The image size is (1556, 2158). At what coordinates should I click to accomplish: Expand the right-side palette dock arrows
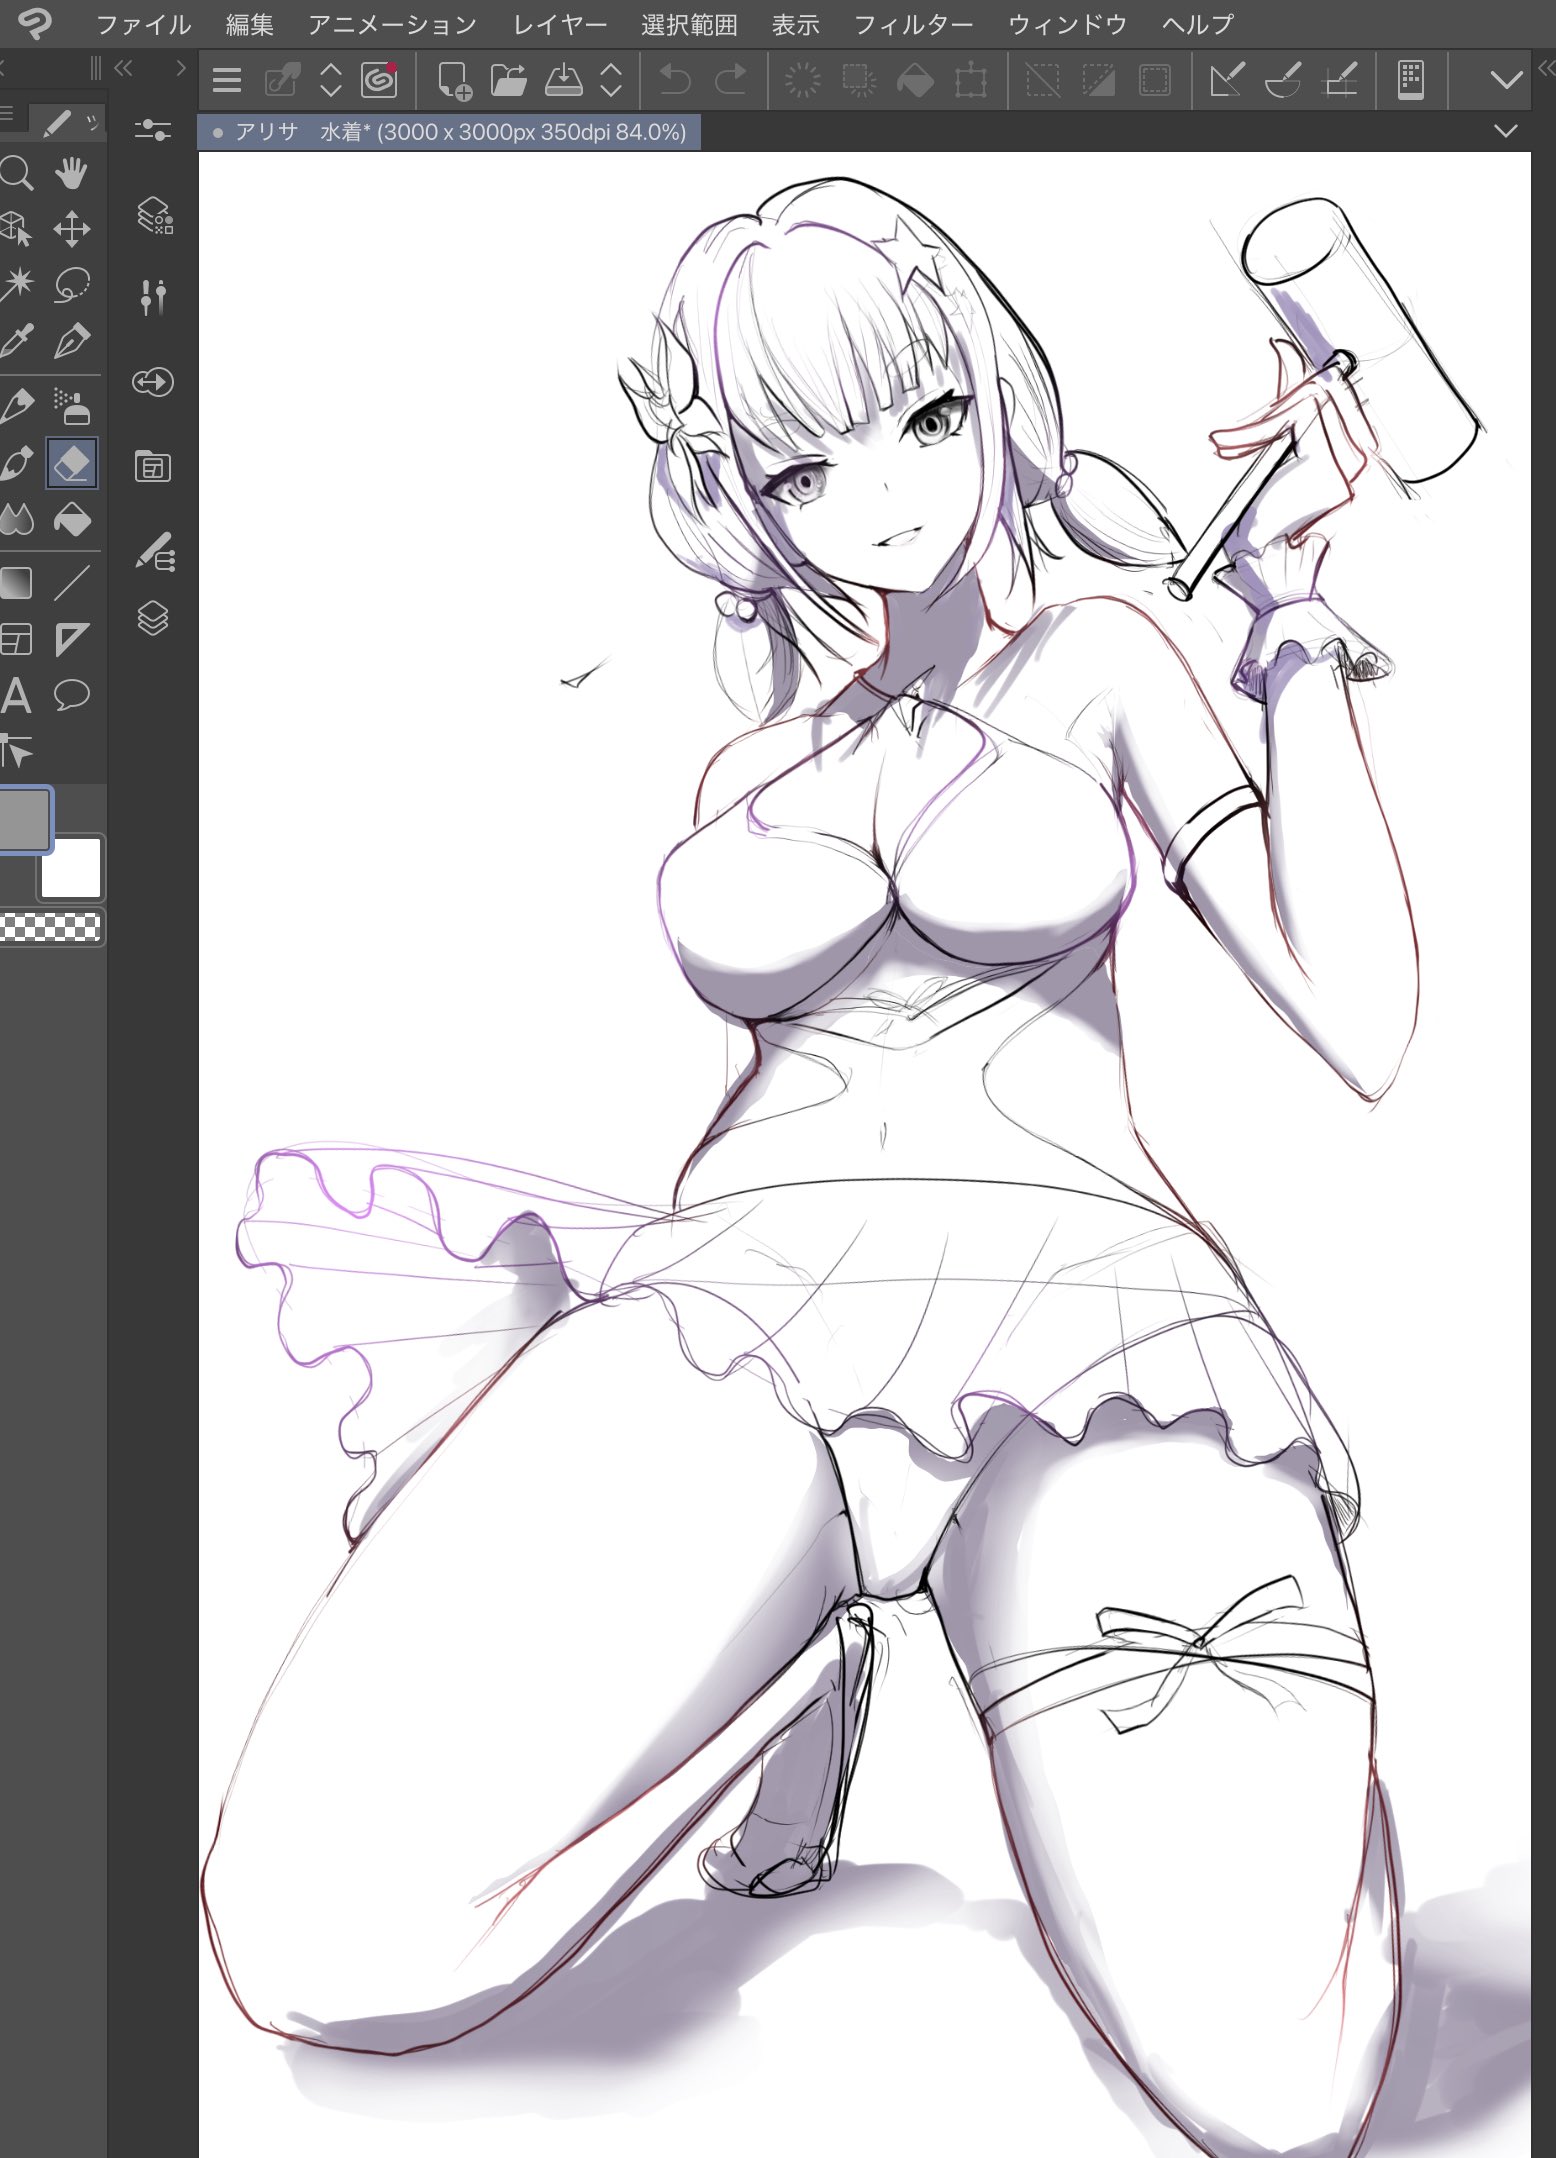tap(1547, 68)
